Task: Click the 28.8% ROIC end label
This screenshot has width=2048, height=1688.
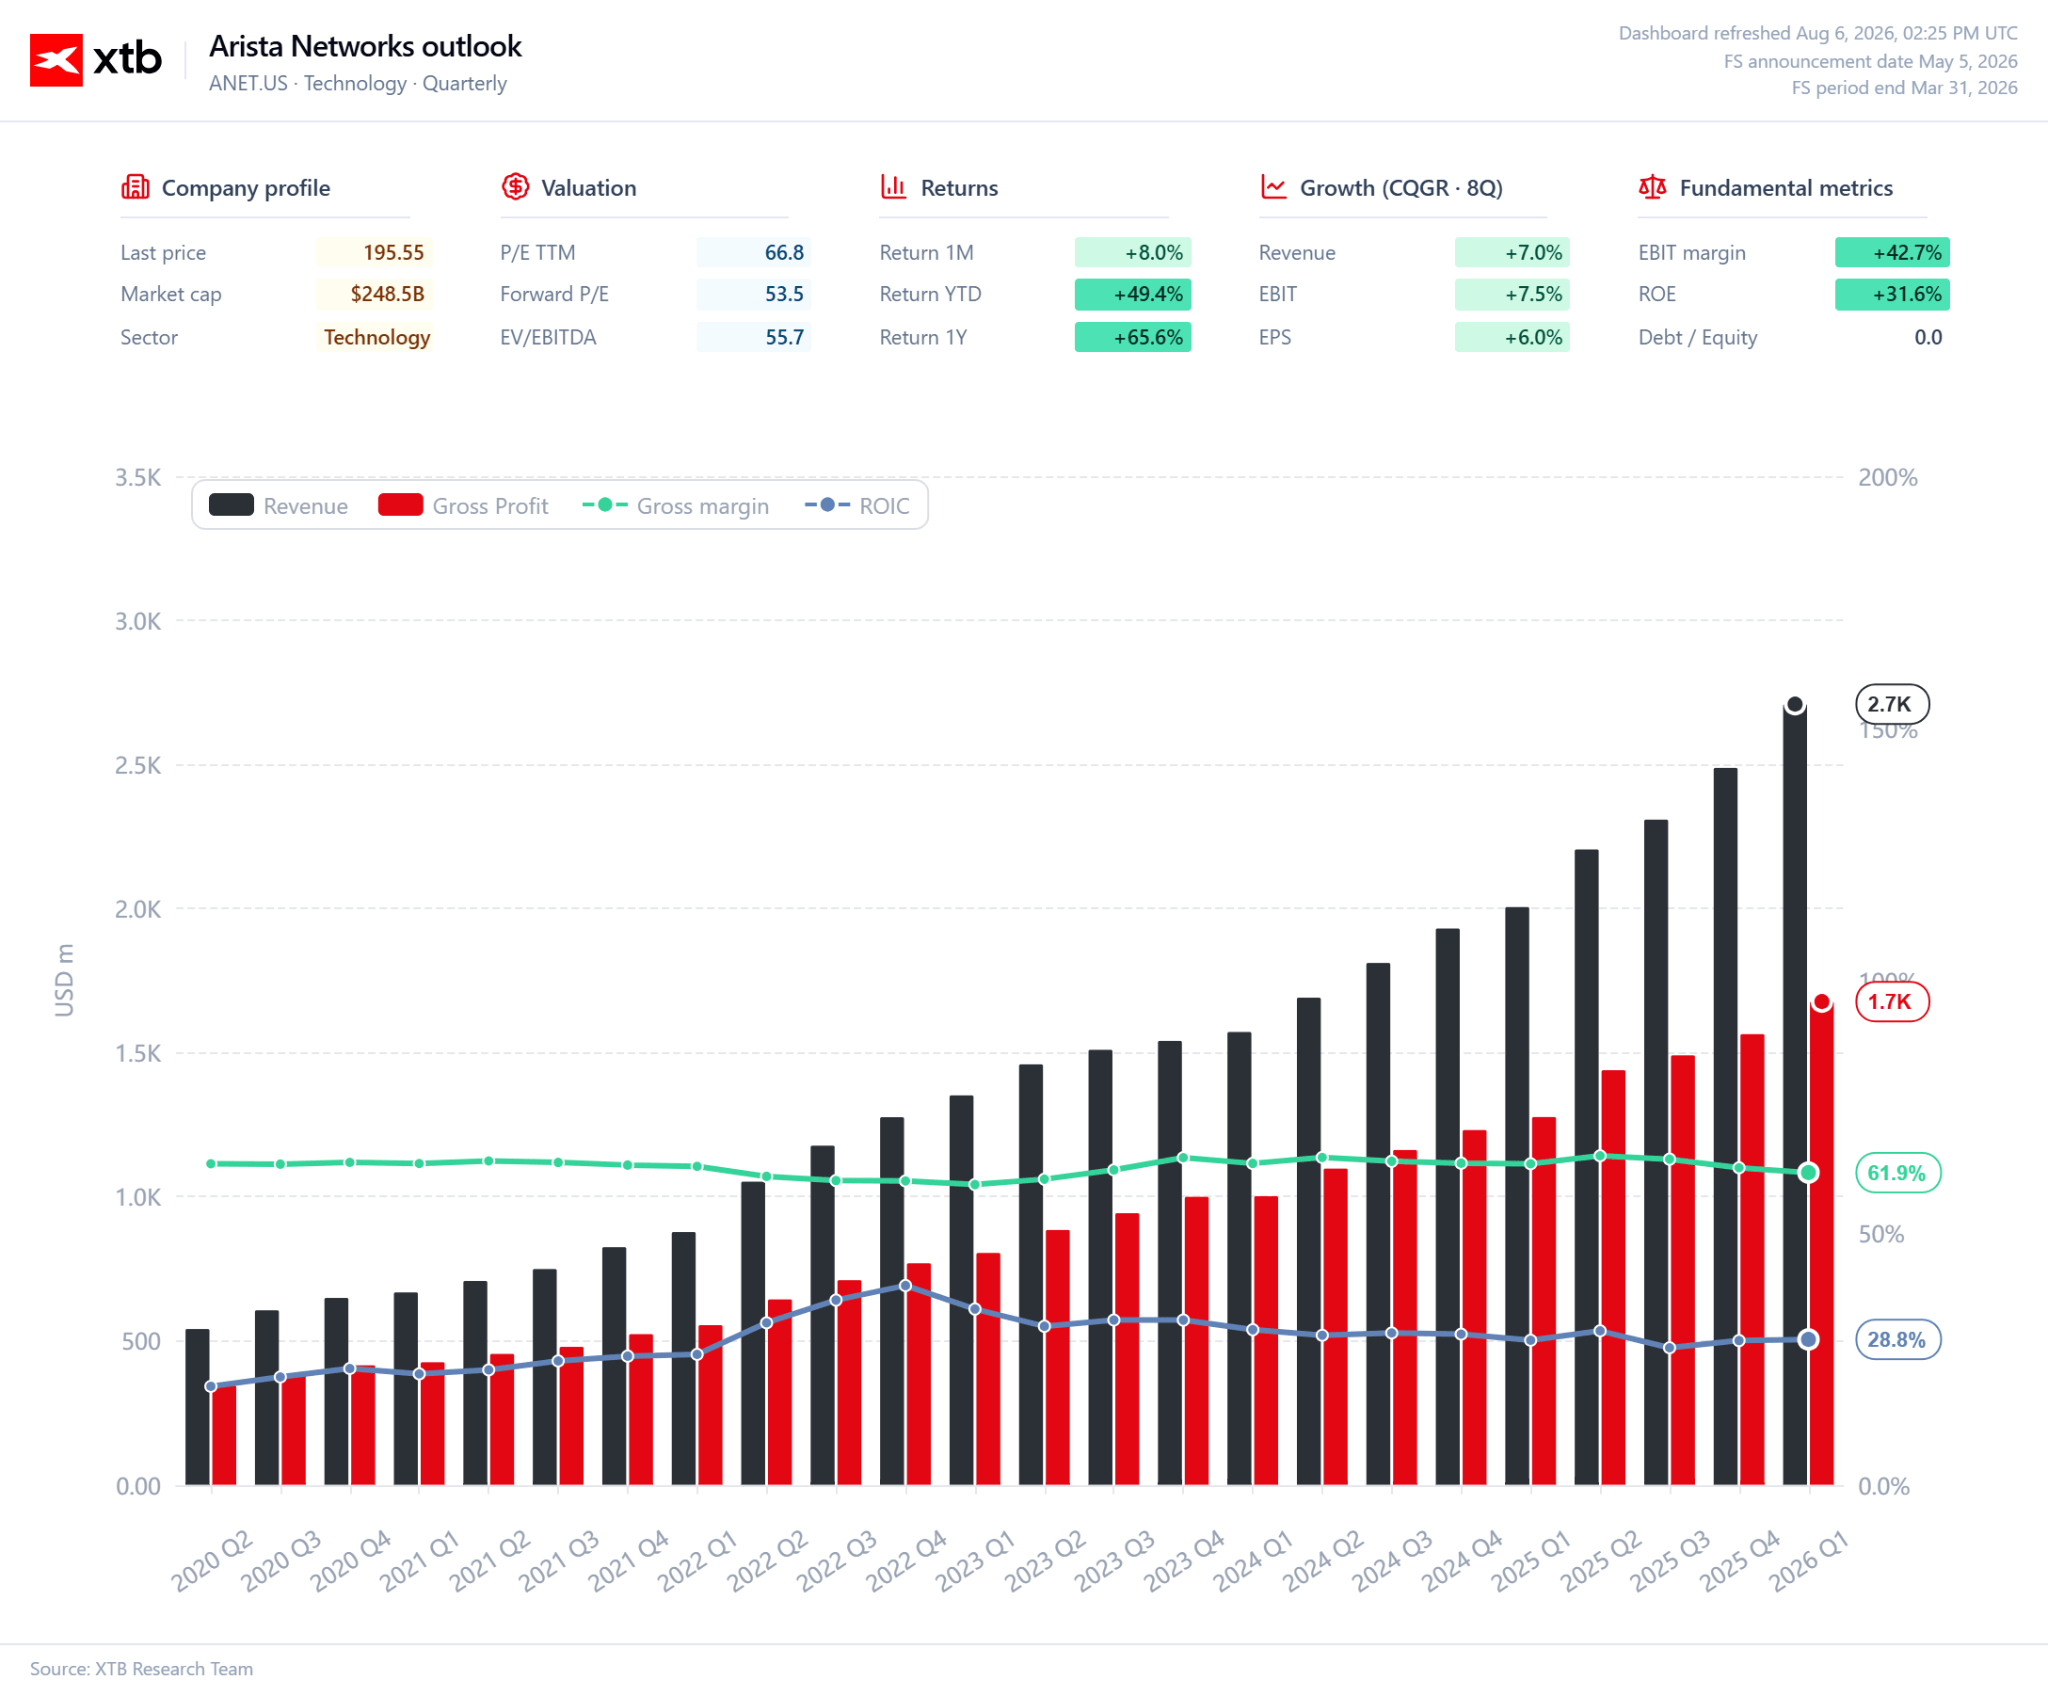Action: (1898, 1340)
